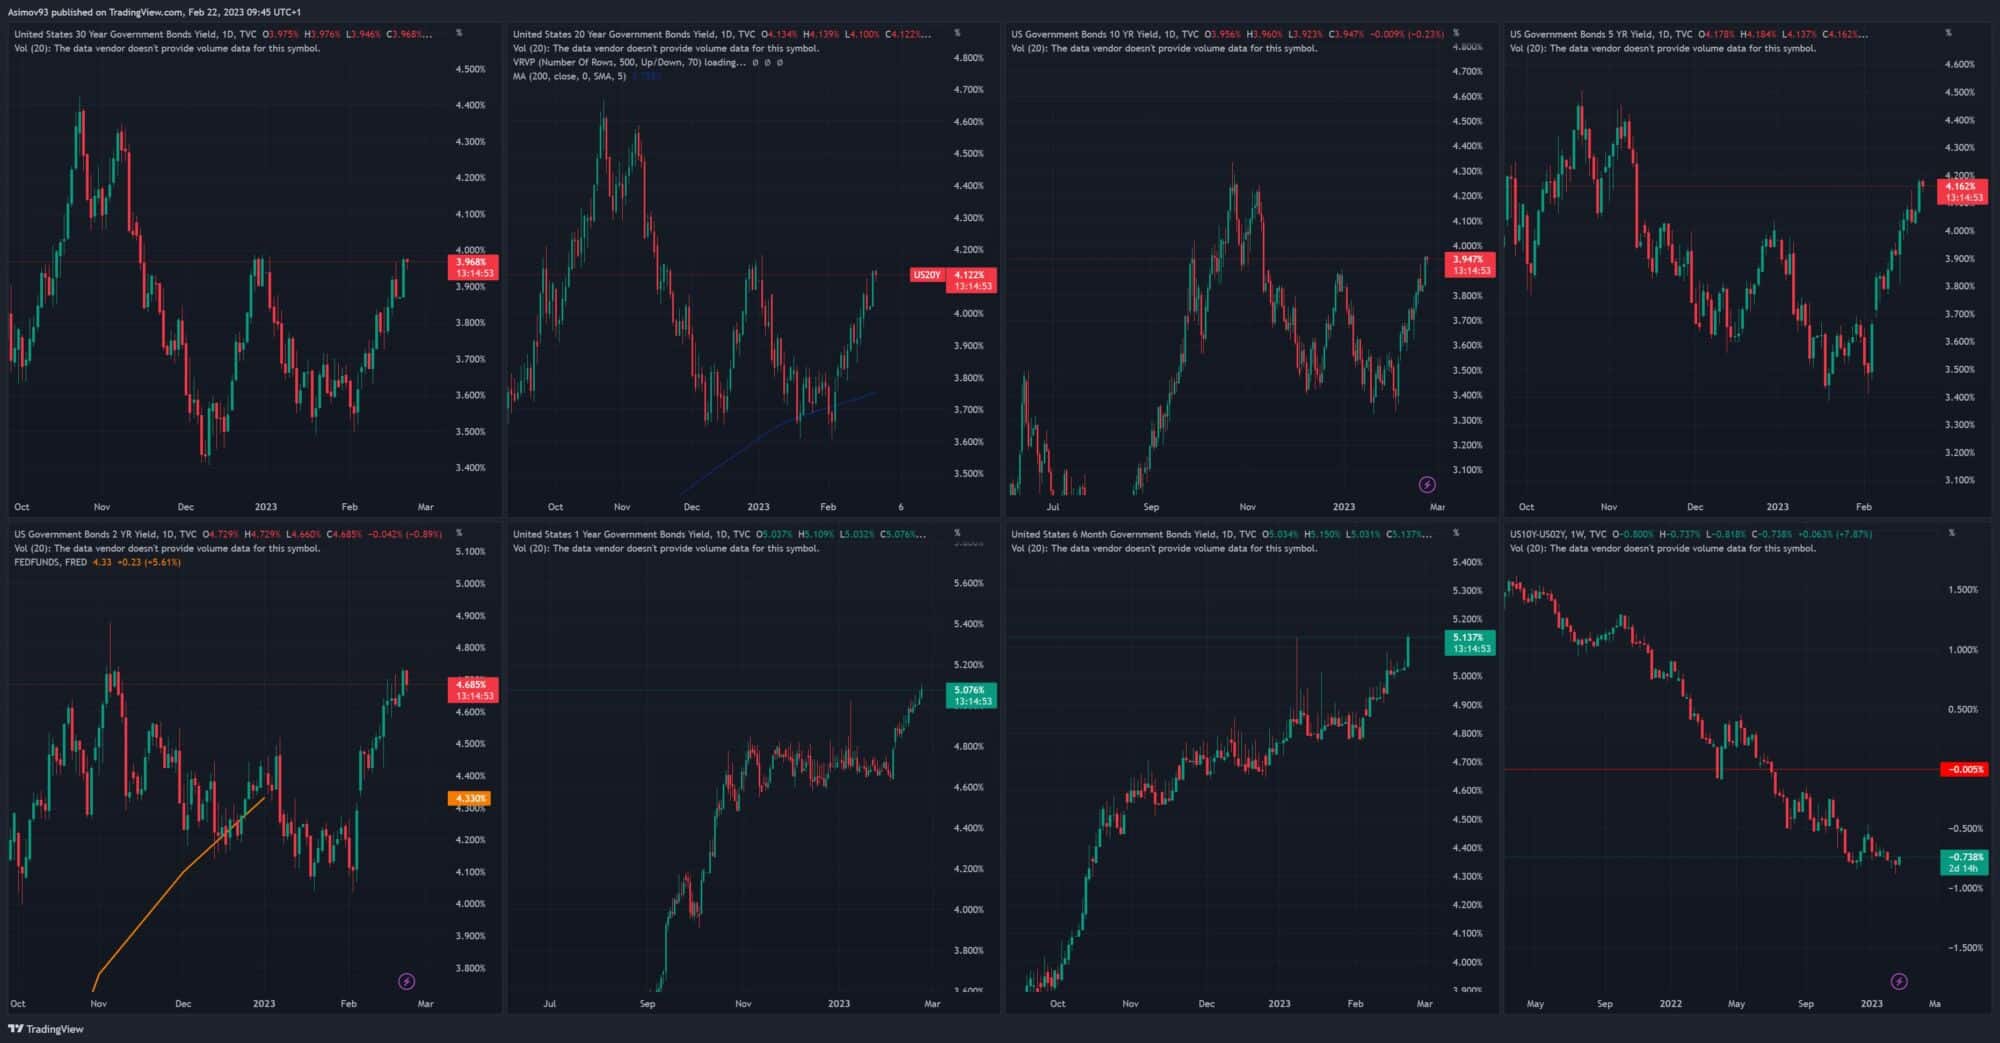Click the percent symbol atop 1 Year price axis
The height and width of the screenshot is (1043, 2000).
pos(957,533)
